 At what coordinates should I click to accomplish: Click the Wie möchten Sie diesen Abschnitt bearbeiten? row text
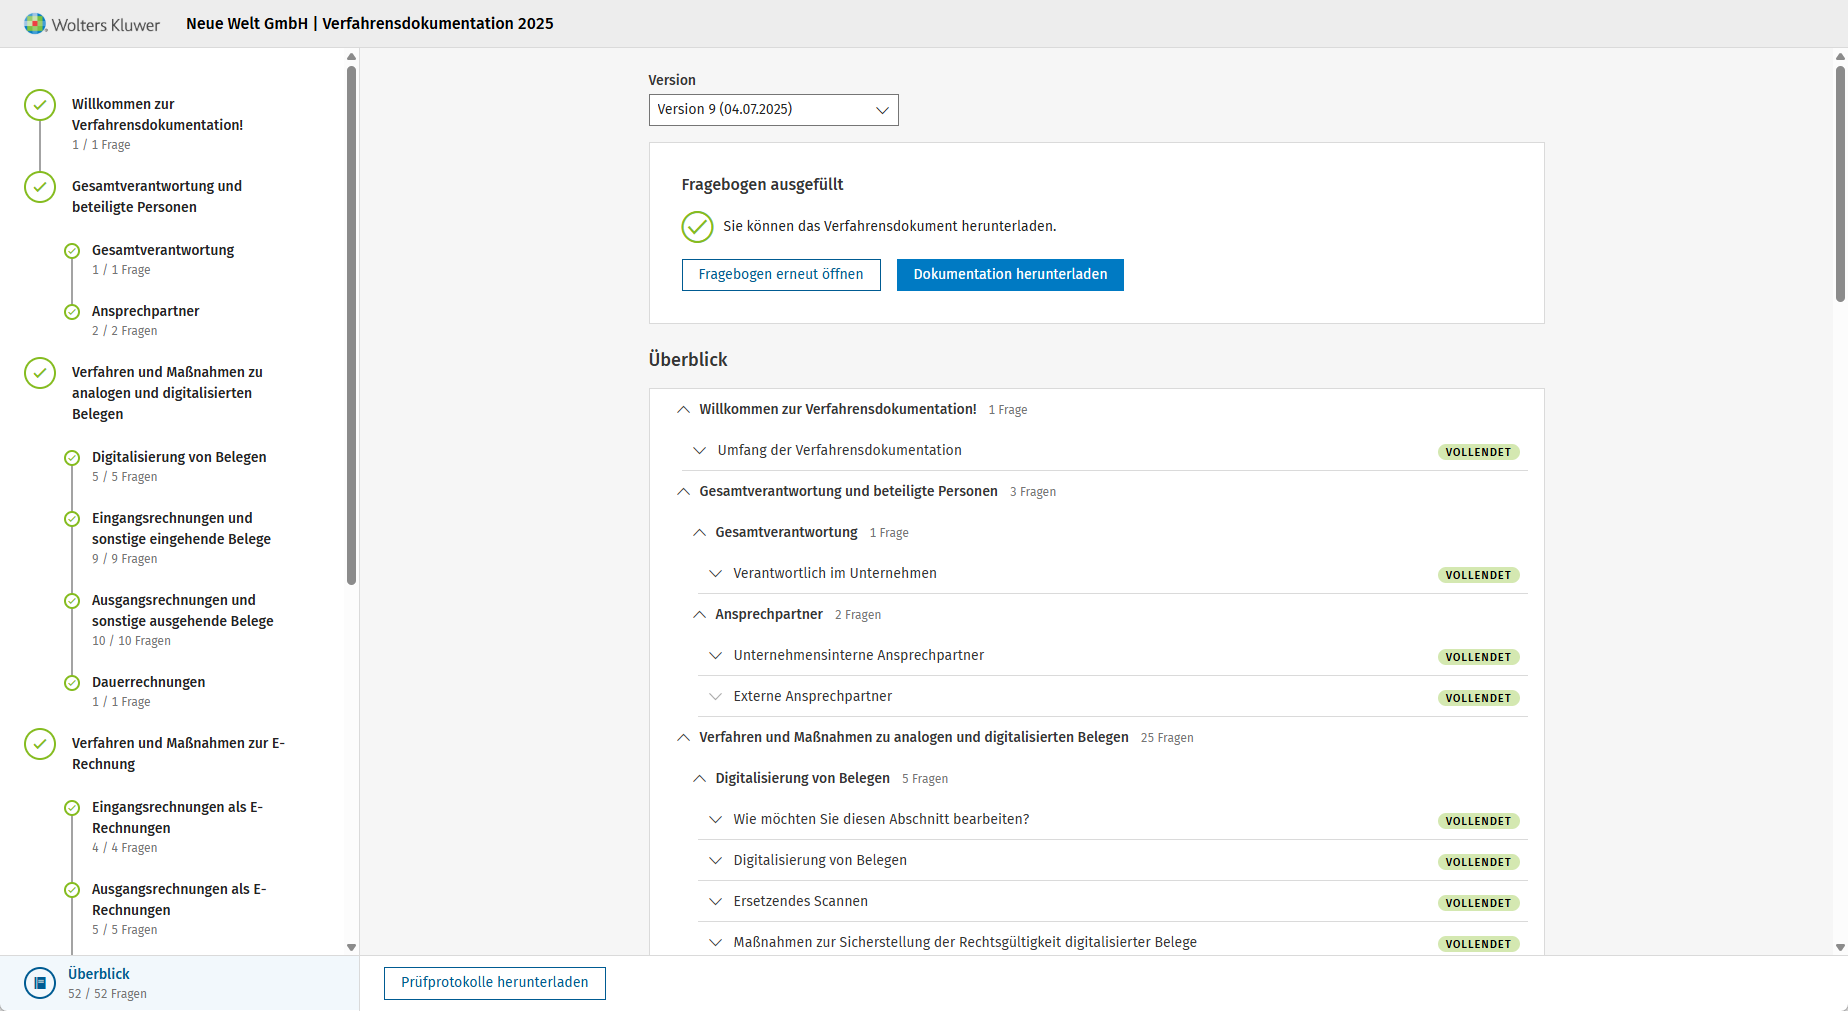(x=881, y=819)
